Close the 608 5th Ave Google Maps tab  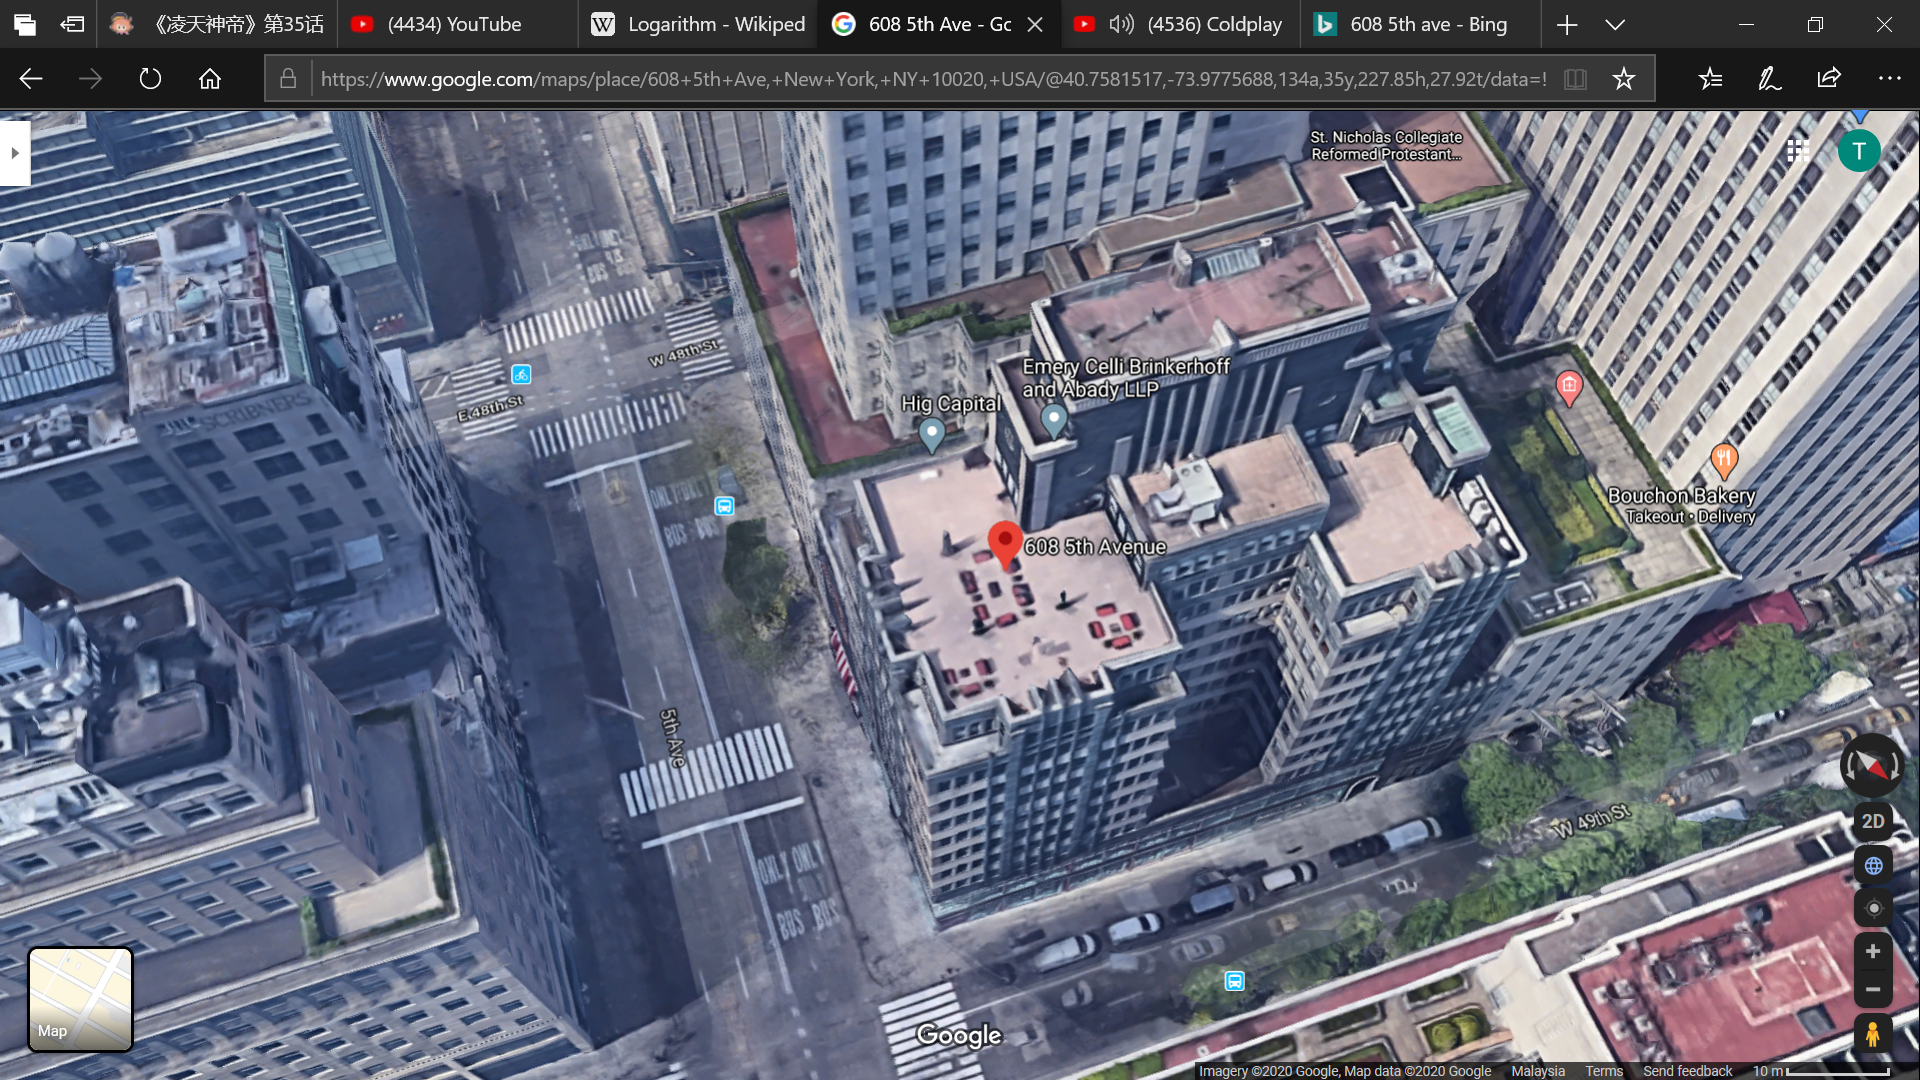coord(1036,24)
